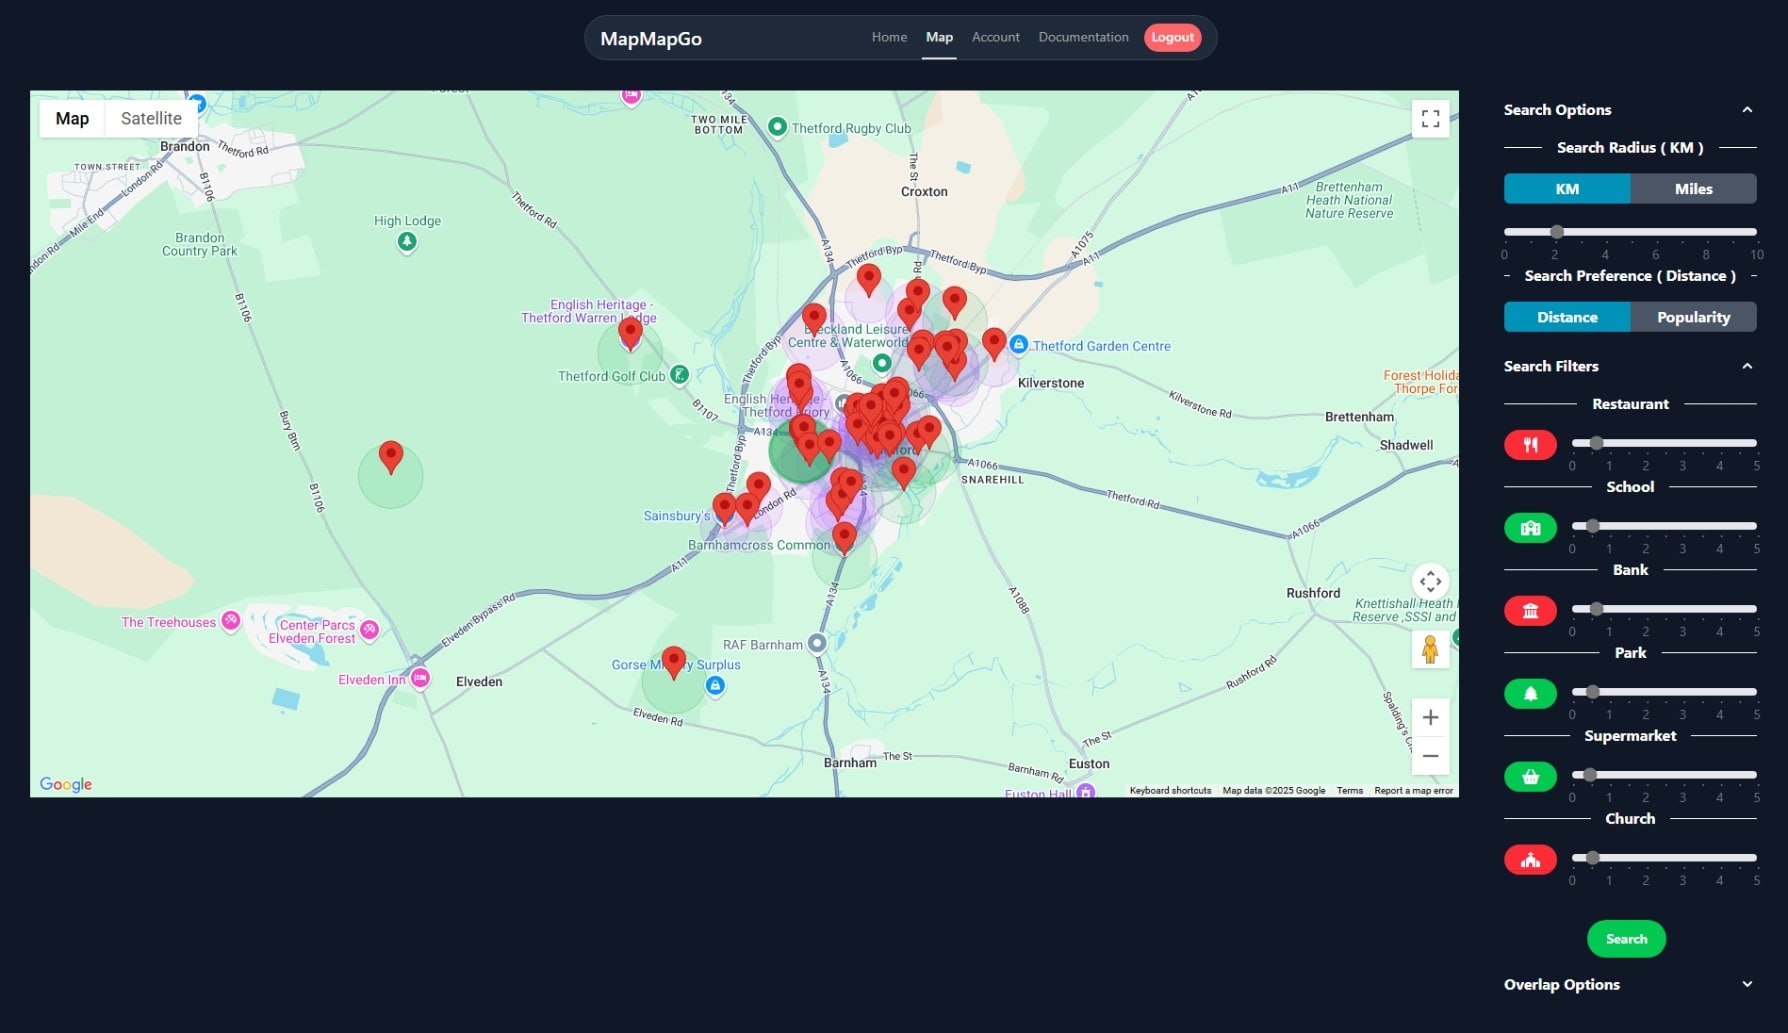
Task: Click the red pin at Gorse Military Surplus
Action: tap(674, 662)
